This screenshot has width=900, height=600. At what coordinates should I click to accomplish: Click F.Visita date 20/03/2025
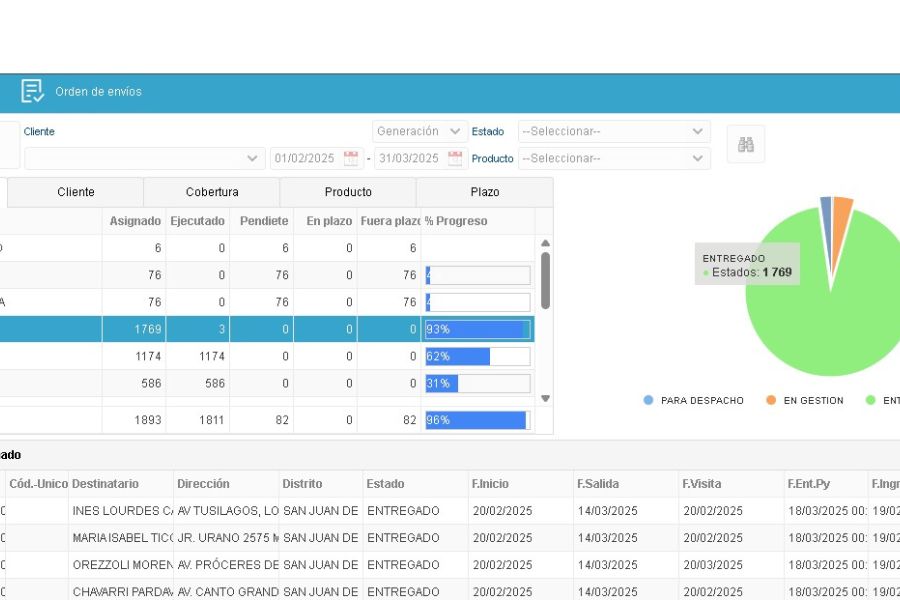713,565
